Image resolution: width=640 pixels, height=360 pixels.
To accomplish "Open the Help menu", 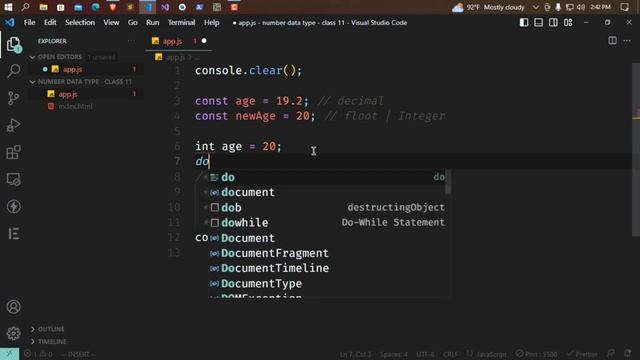I will (211, 22).
